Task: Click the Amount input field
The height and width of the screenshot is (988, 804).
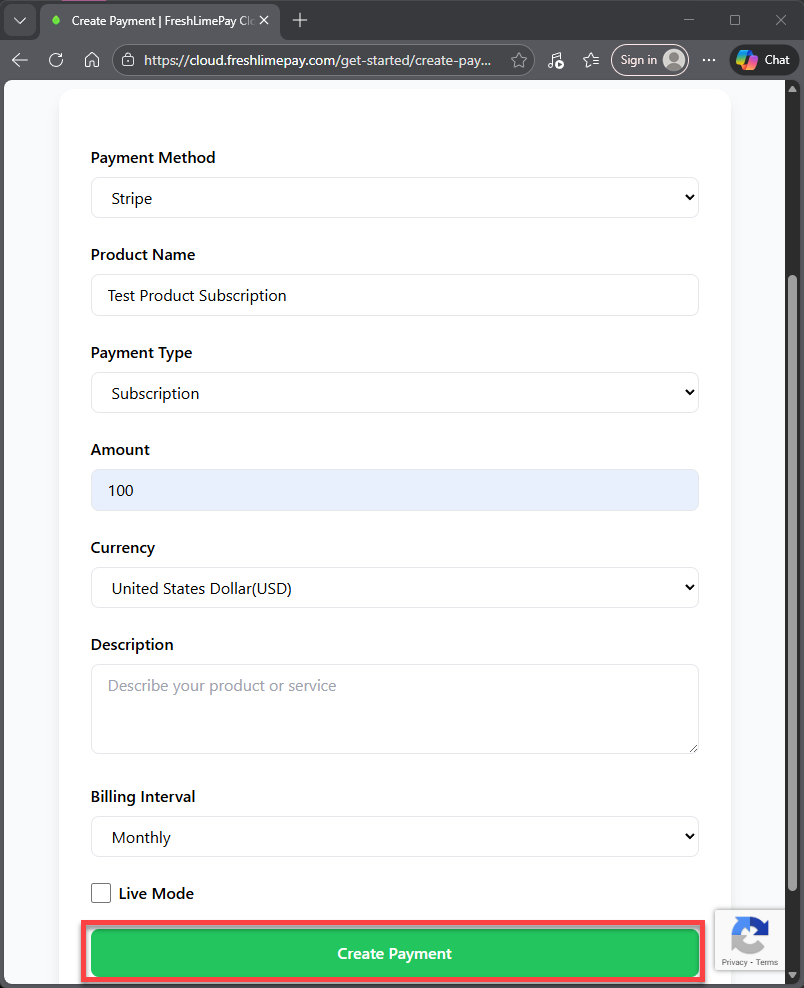Action: (394, 490)
